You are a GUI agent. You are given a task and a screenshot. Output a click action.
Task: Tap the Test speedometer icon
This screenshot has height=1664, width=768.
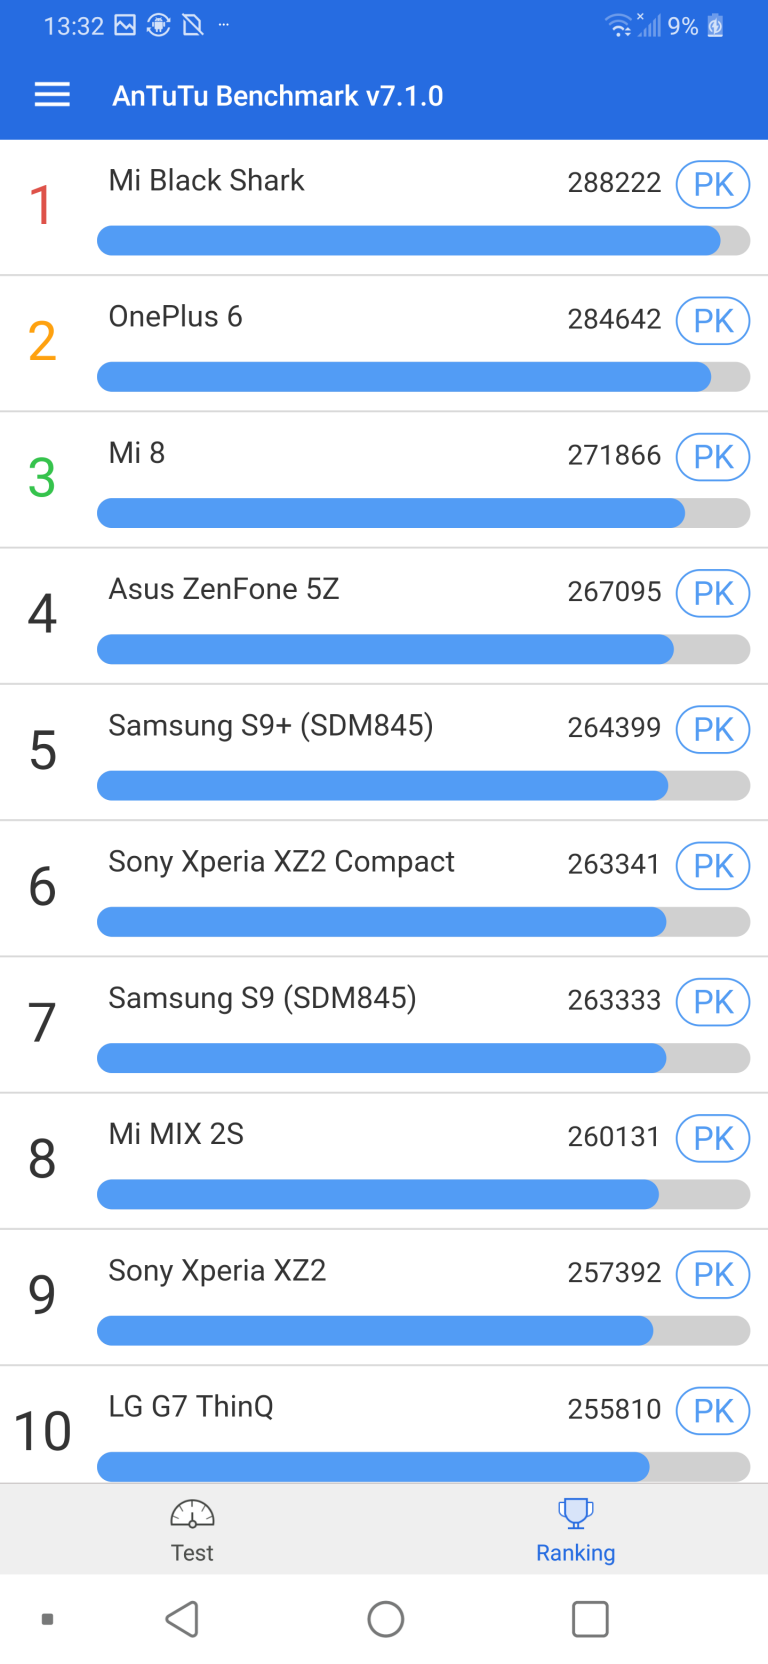[192, 1514]
